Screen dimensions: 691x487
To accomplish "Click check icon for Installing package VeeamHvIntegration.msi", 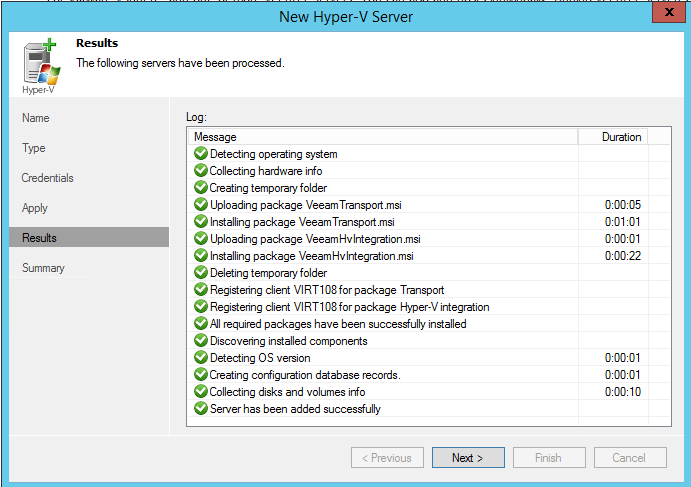I will click(x=201, y=256).
